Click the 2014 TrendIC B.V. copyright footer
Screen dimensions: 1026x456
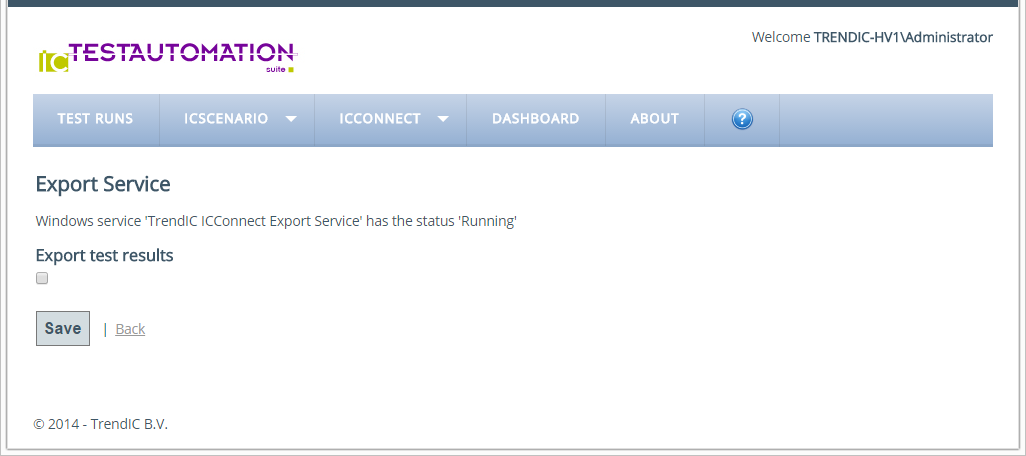pos(100,424)
